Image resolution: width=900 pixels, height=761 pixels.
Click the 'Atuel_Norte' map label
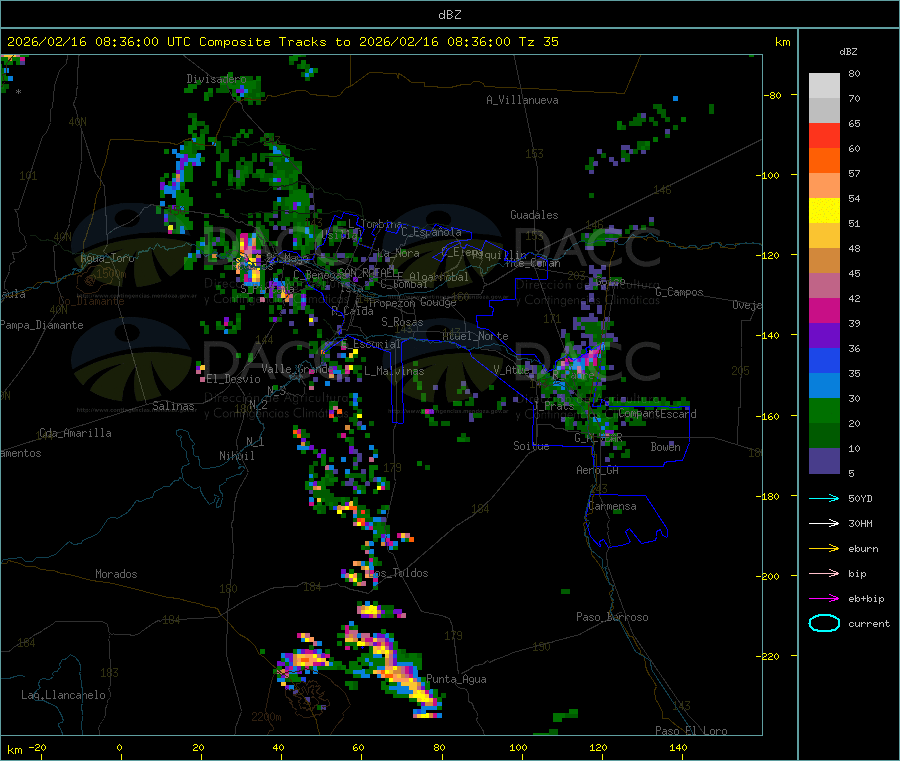coord(475,336)
